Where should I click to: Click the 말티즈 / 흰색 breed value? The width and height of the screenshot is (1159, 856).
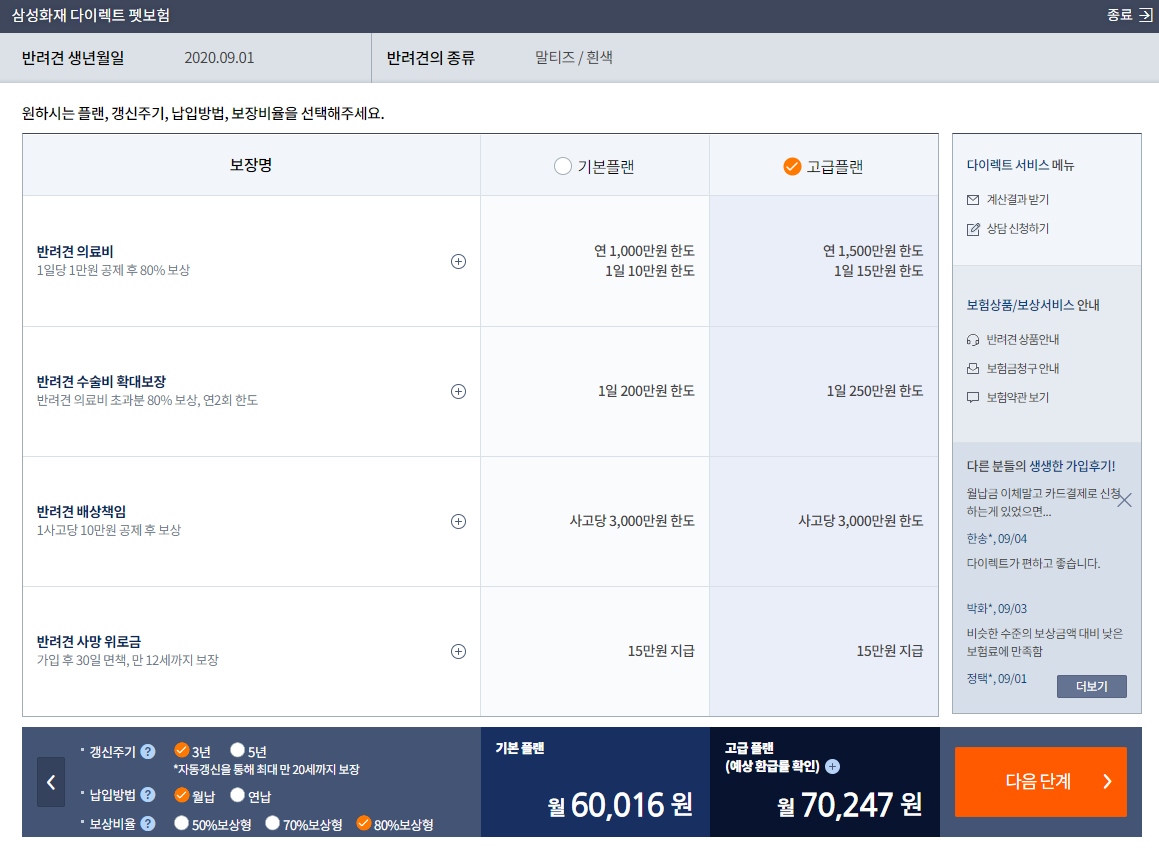click(x=574, y=58)
